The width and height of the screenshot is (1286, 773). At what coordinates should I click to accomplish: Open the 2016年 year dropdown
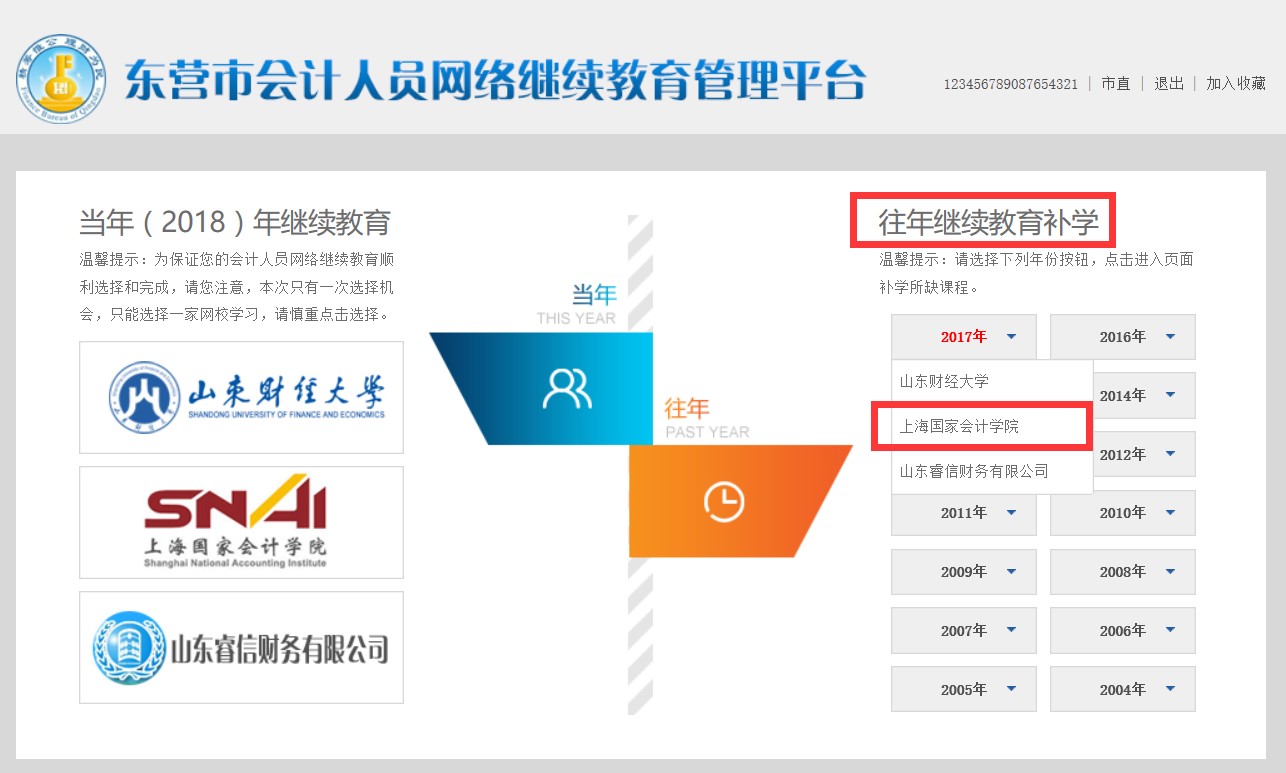1123,337
